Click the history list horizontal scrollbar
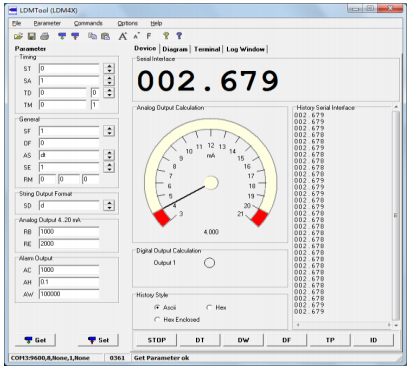411x368 pixels. [343, 324]
